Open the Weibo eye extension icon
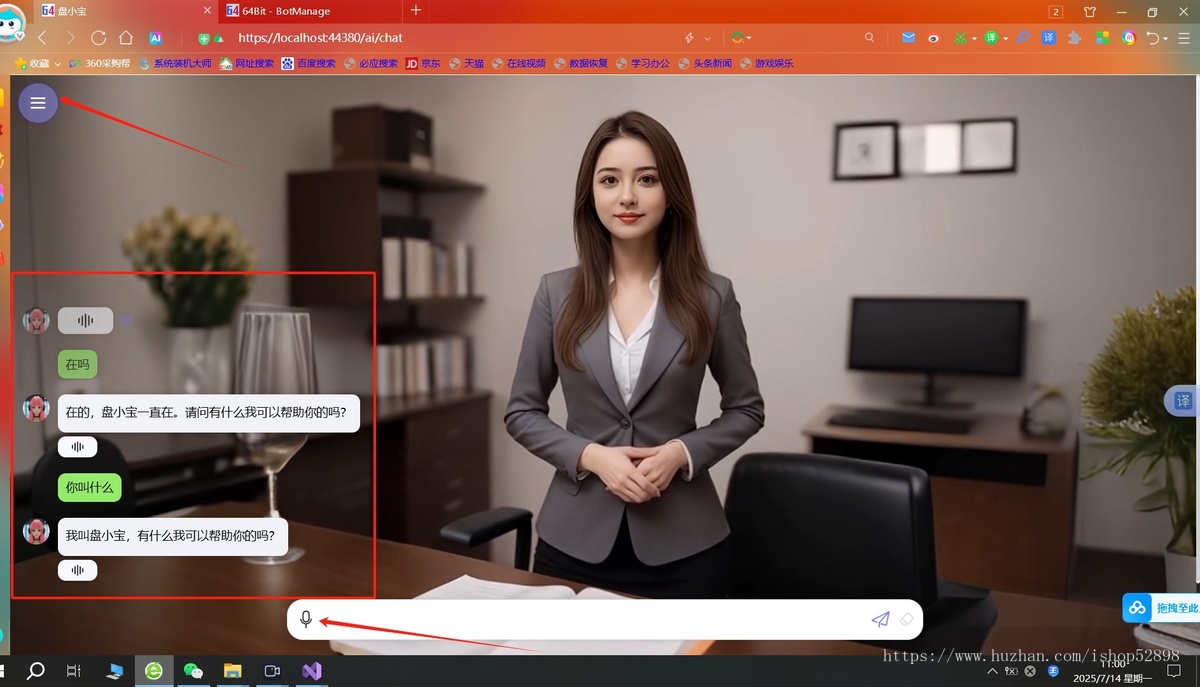The image size is (1200, 687). pyautogui.click(x=934, y=38)
